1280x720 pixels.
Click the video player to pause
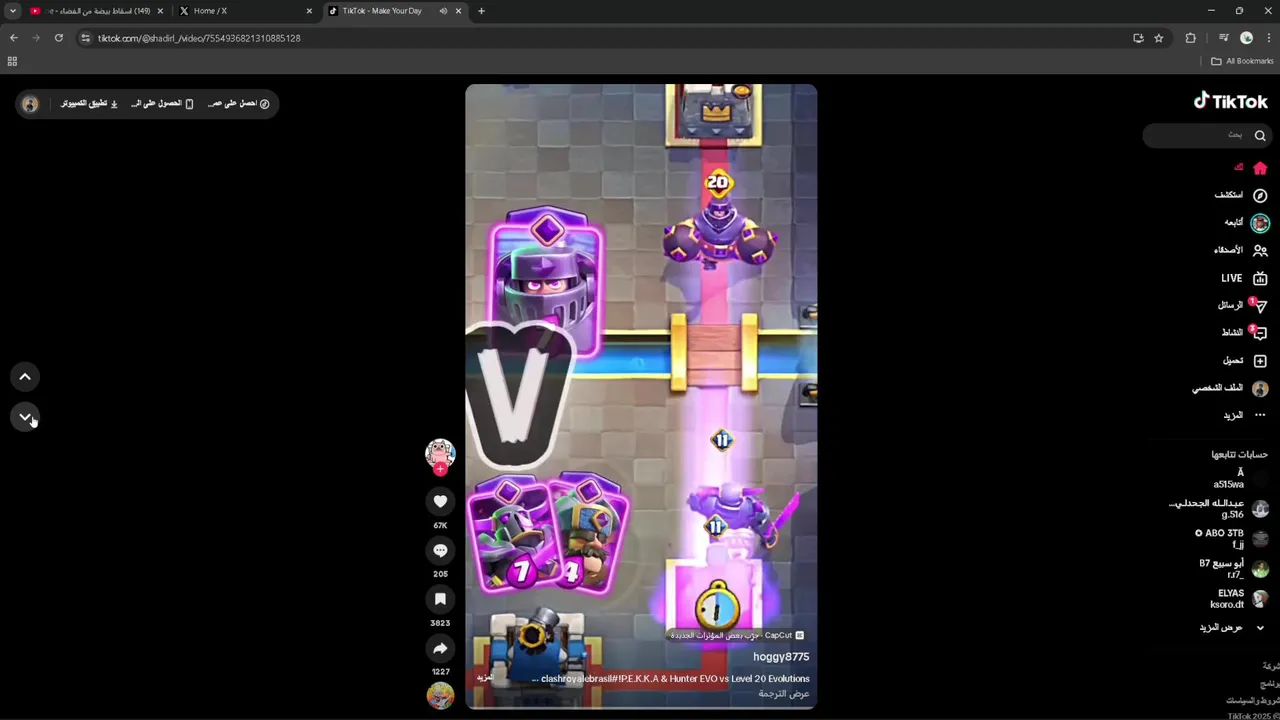point(641,397)
